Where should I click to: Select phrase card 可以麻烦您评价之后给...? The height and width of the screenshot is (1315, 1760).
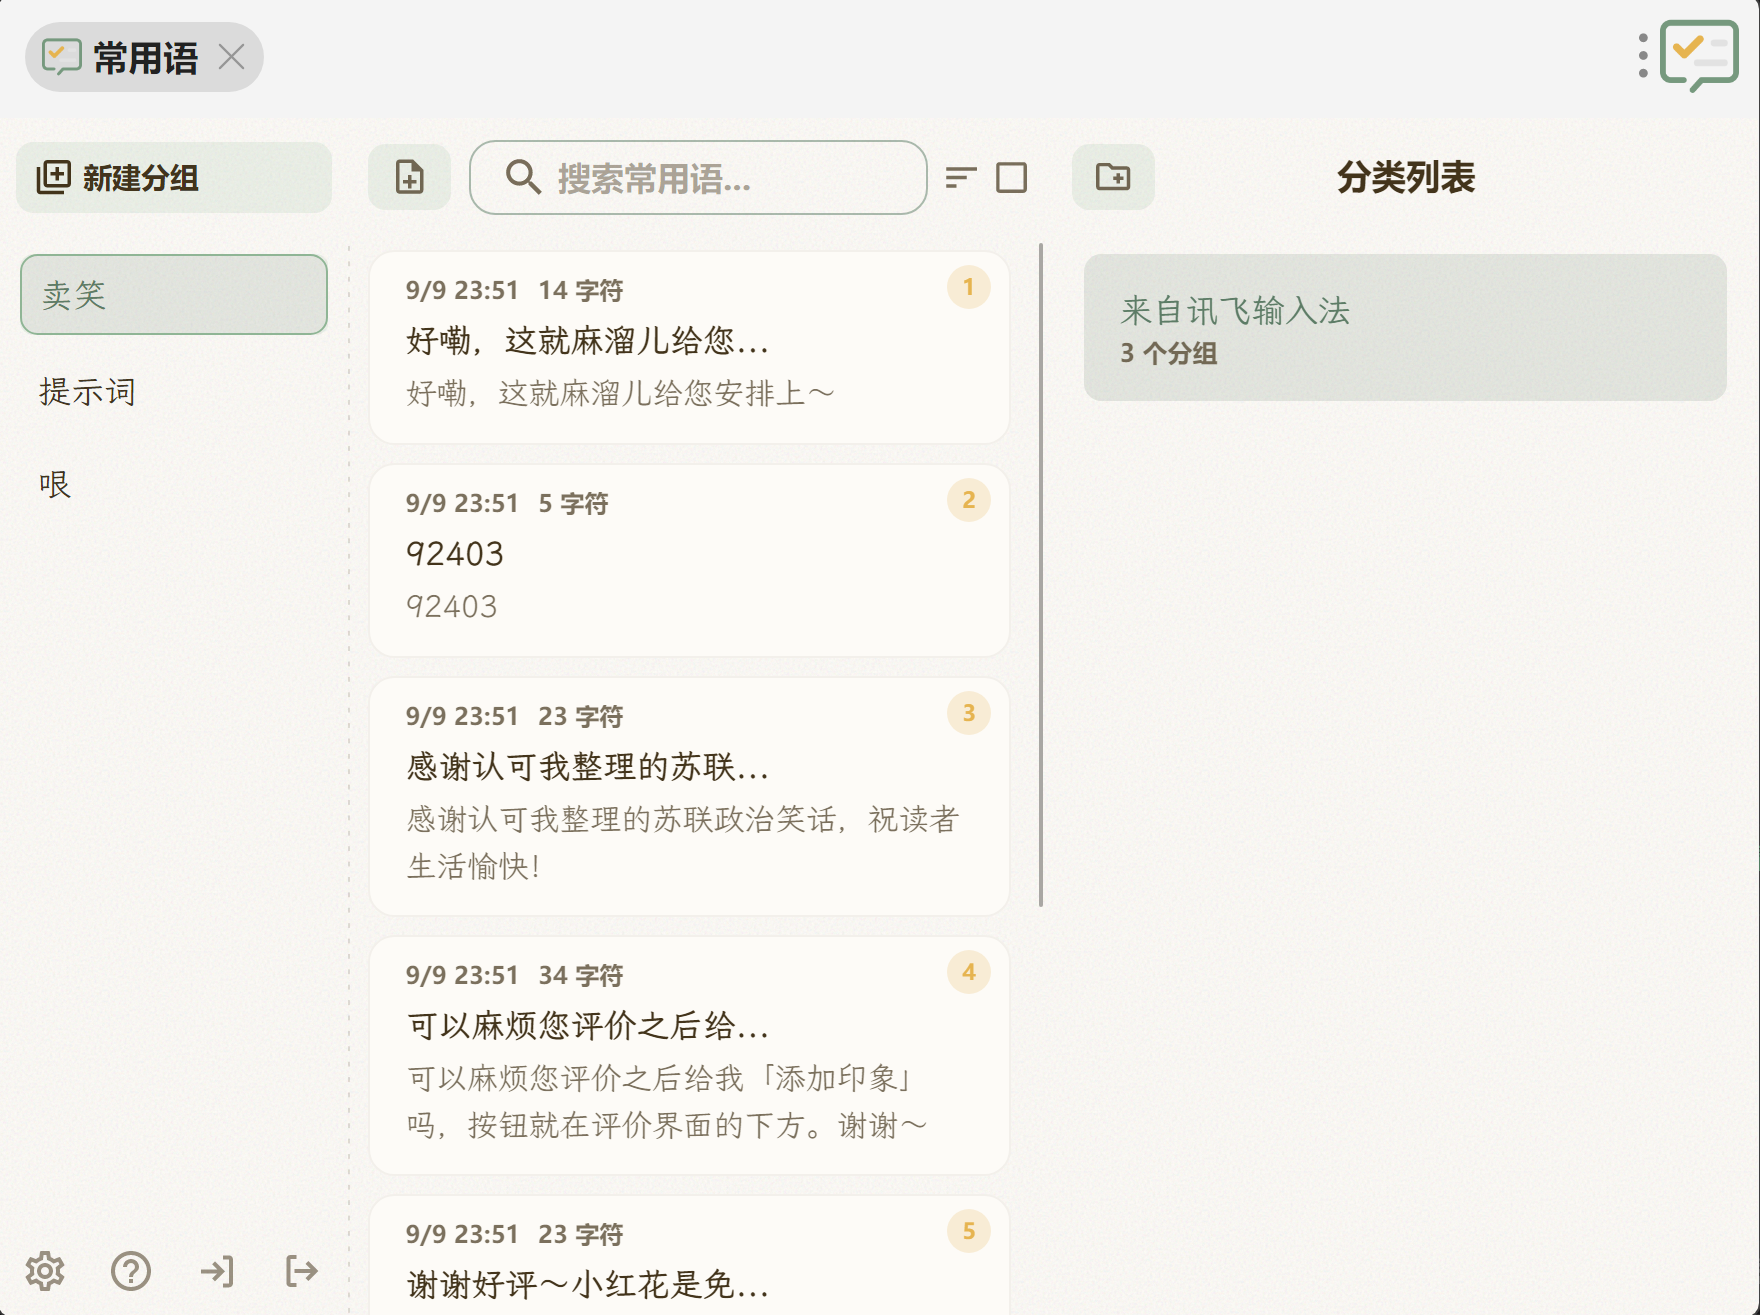click(689, 1055)
